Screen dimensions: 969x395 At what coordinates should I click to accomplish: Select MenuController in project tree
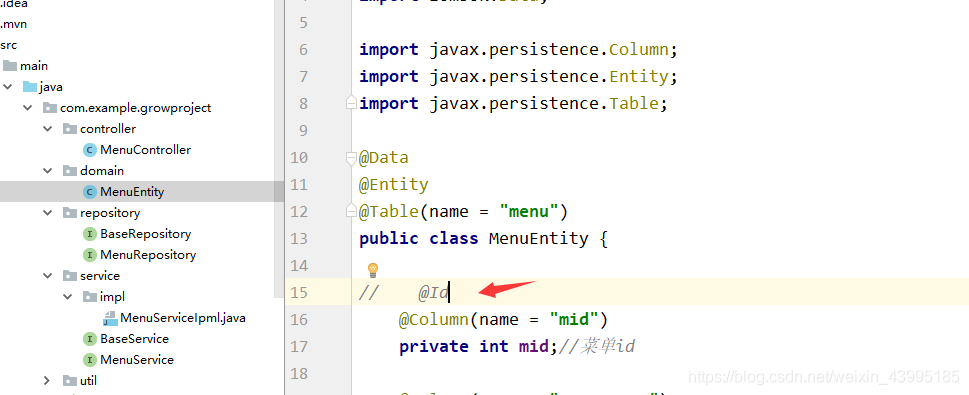click(145, 150)
